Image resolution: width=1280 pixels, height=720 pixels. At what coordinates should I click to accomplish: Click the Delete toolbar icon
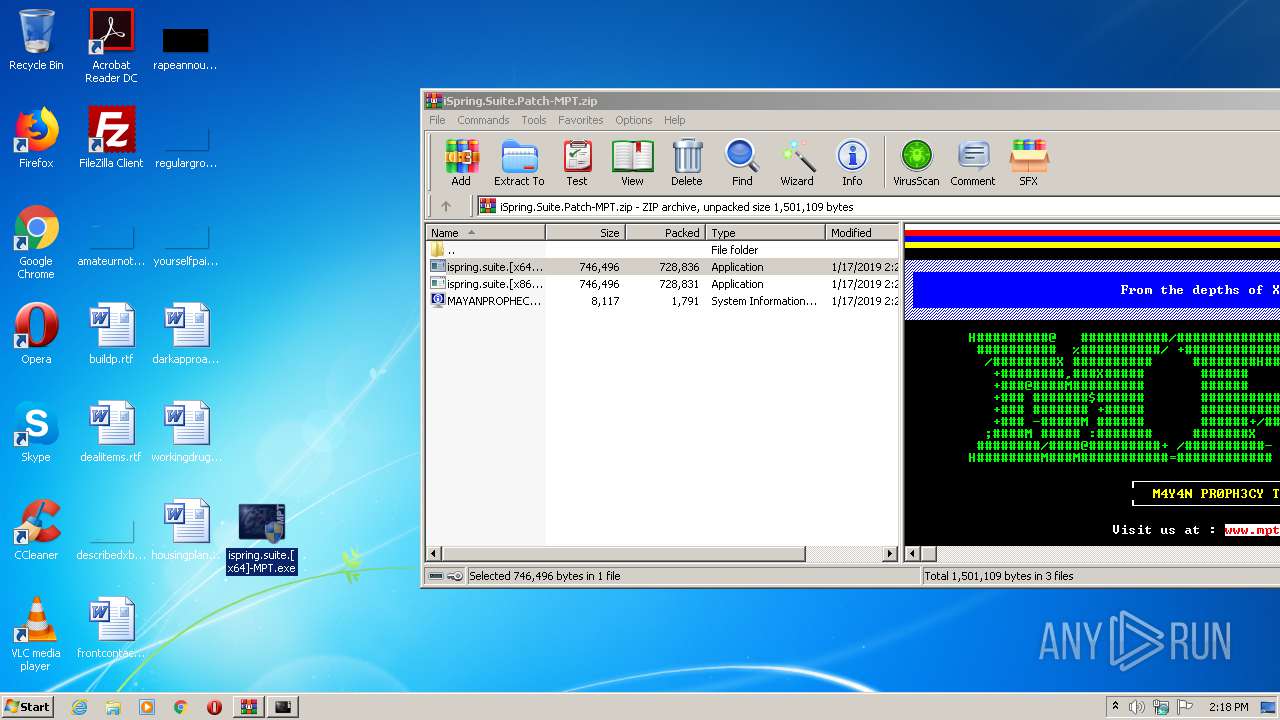pyautogui.click(x=687, y=163)
